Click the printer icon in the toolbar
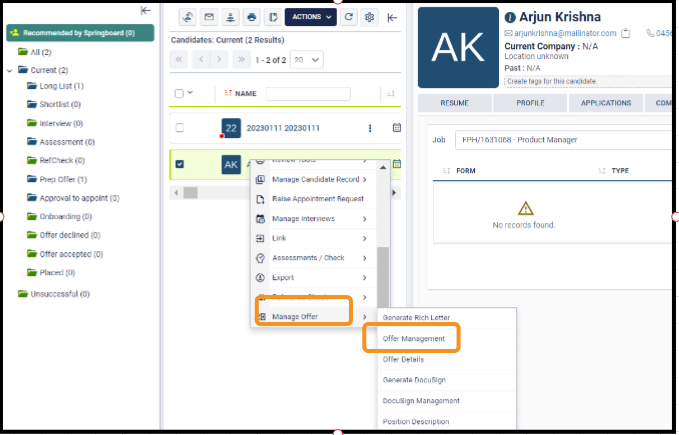This screenshot has width=679, height=435. coord(252,17)
